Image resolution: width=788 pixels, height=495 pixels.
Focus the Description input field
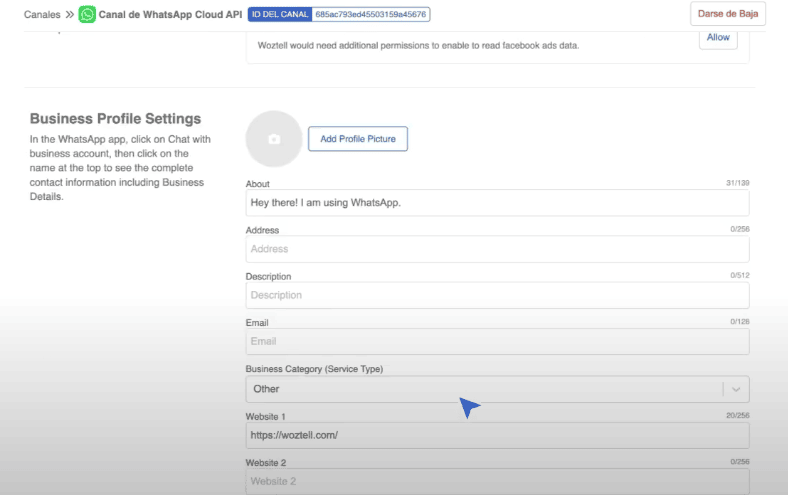pyautogui.click(x=497, y=295)
